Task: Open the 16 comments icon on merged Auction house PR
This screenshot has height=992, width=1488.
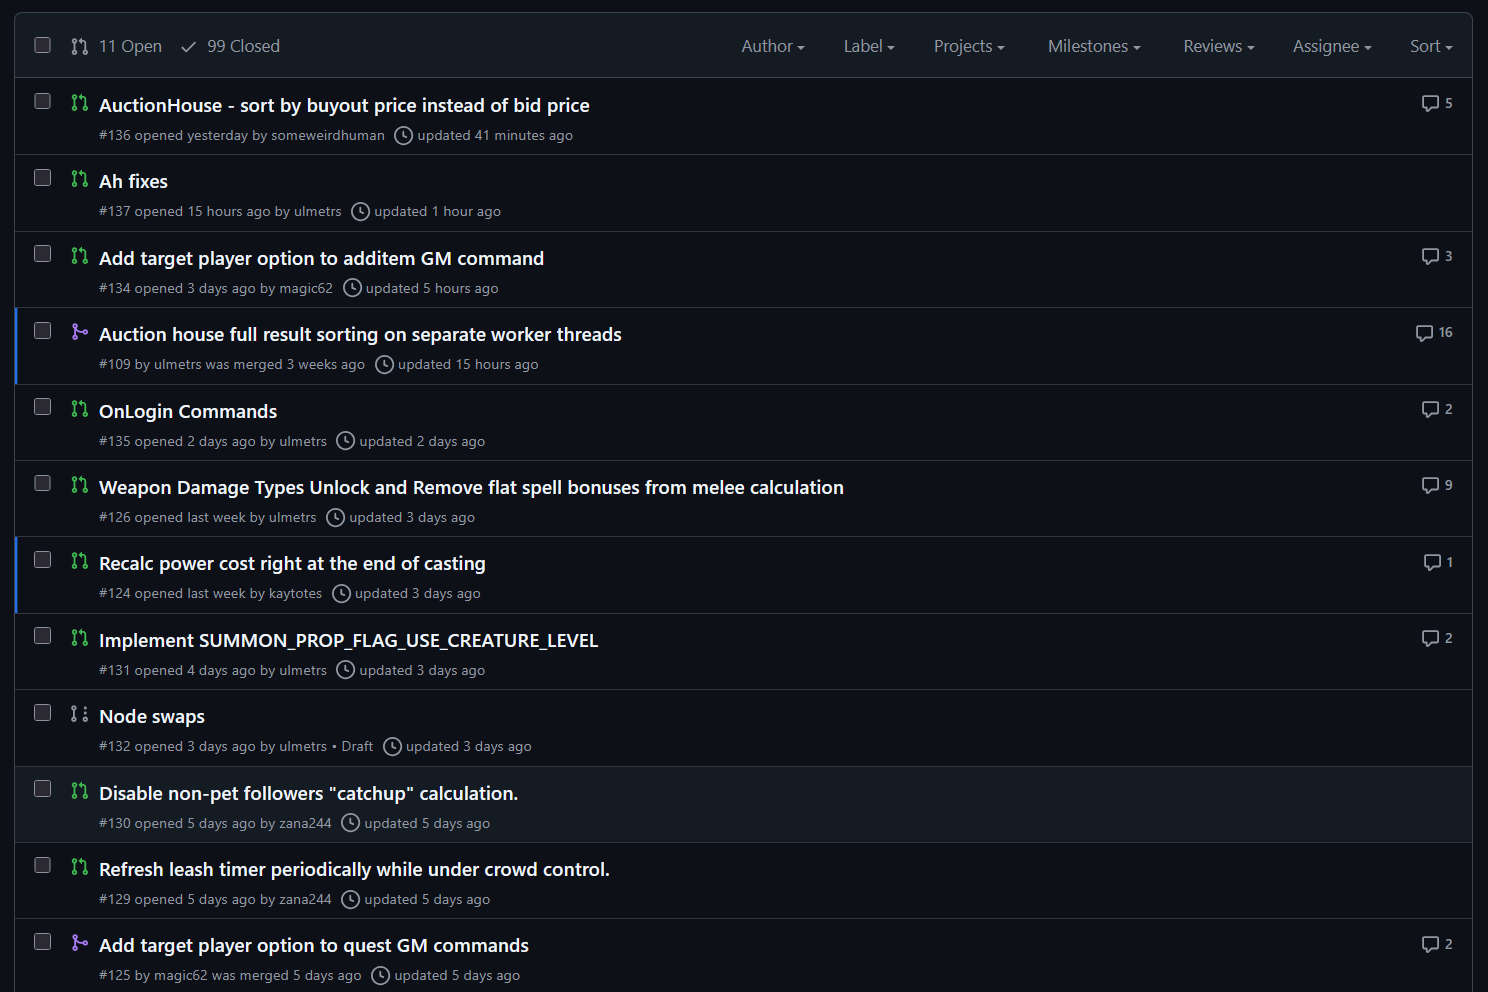Action: (1424, 333)
